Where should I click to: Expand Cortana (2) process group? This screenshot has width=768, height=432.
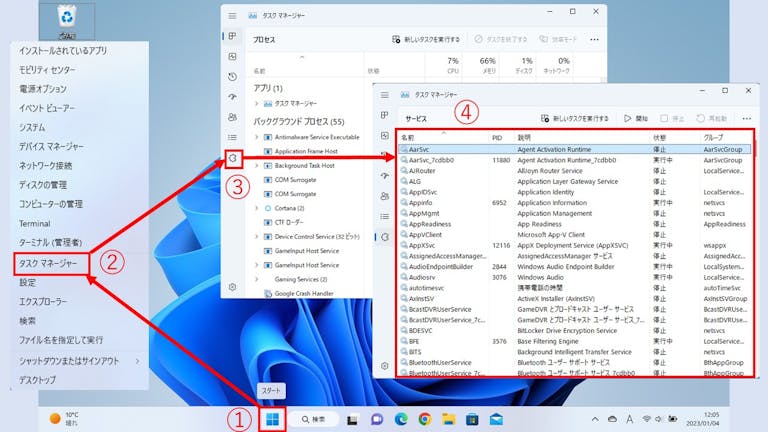click(256, 208)
